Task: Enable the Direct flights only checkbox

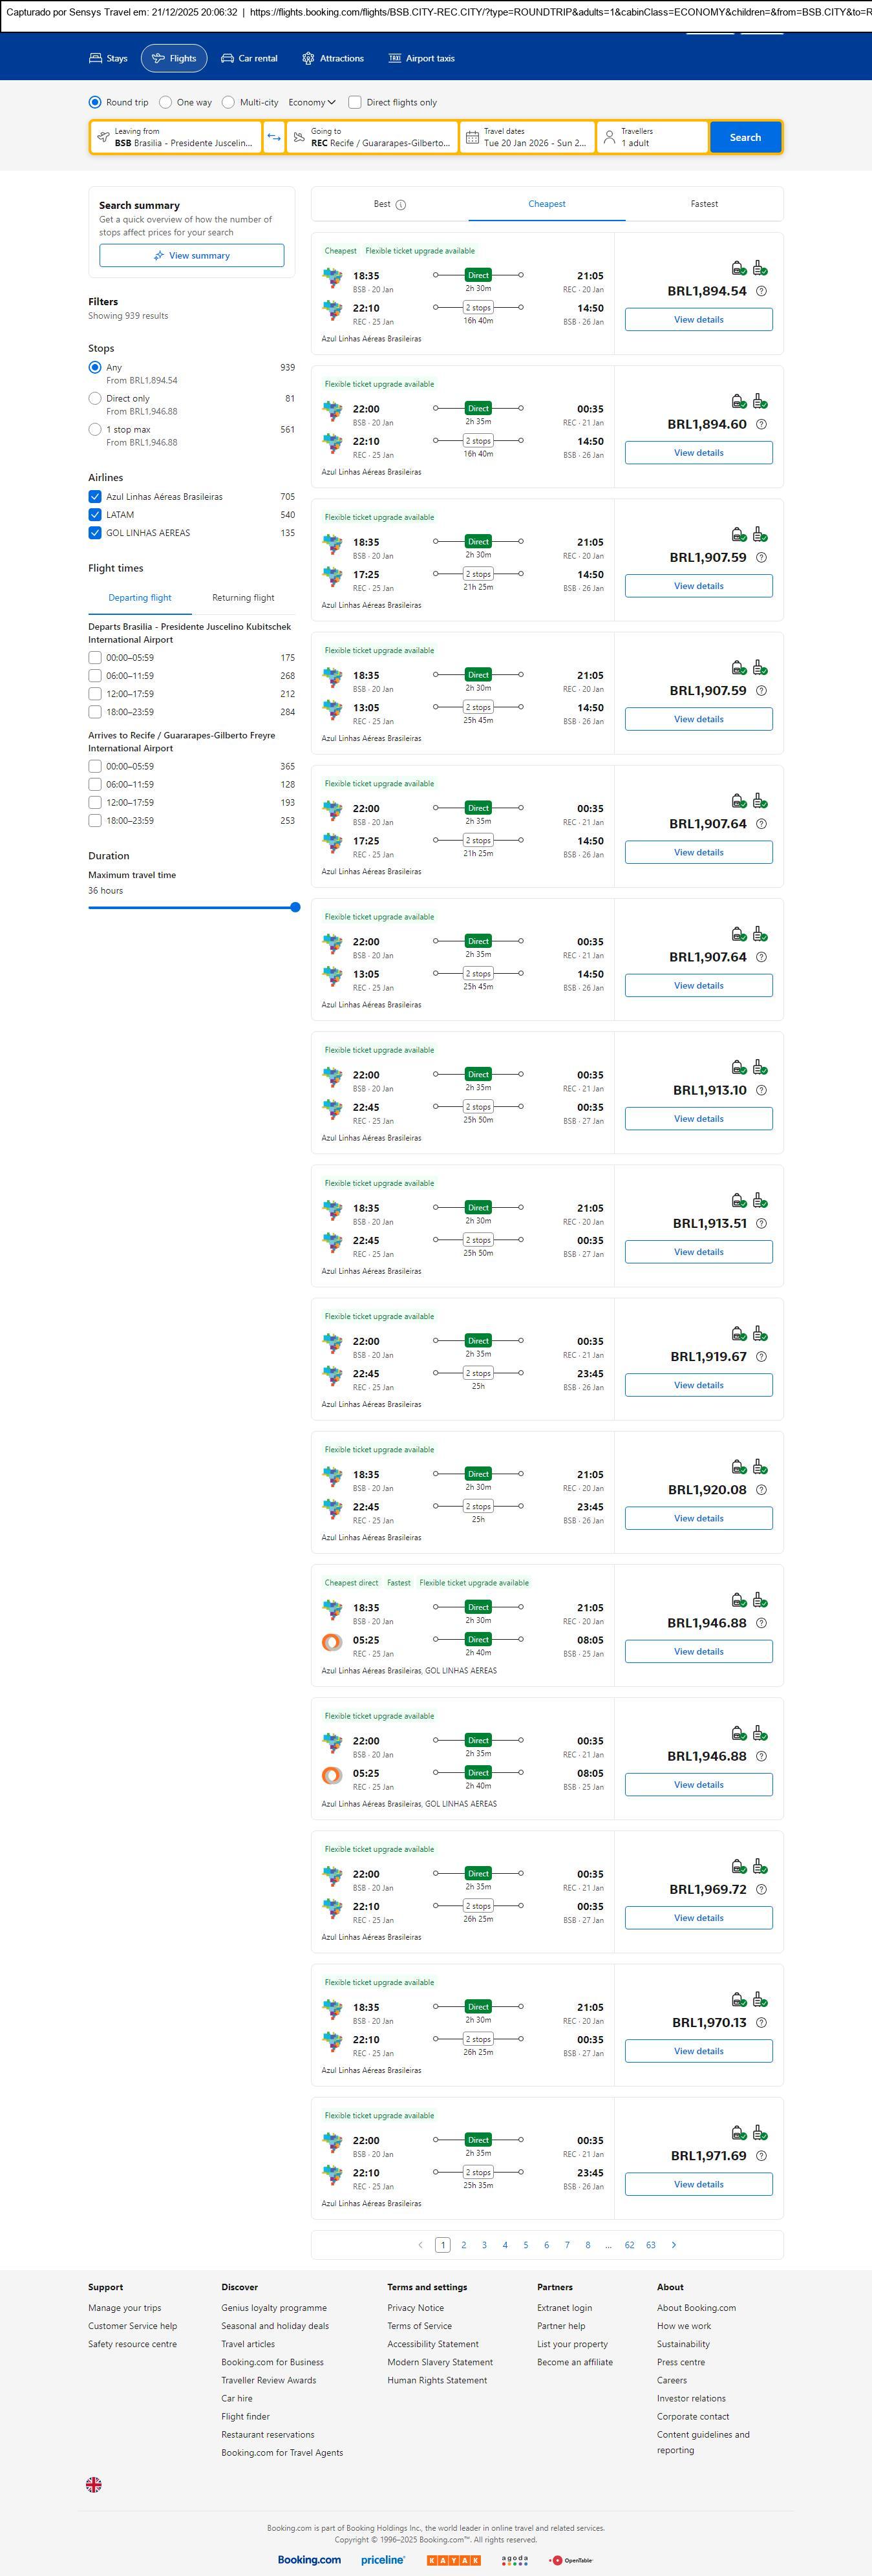Action: click(x=355, y=102)
